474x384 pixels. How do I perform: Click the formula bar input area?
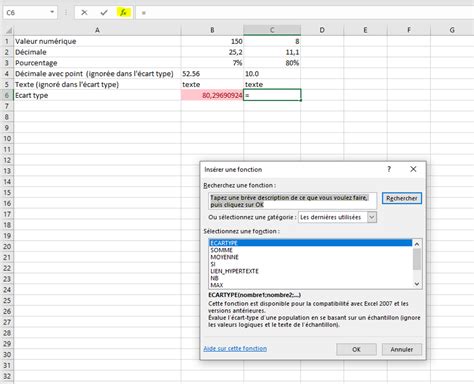[x=305, y=13]
